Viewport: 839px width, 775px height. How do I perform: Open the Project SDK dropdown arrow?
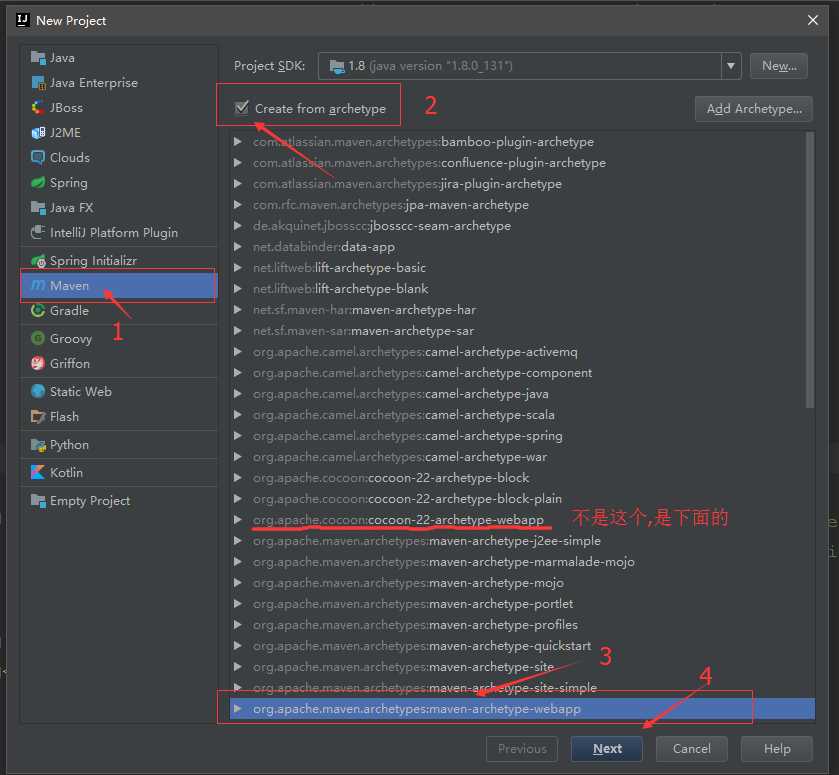tap(730, 66)
